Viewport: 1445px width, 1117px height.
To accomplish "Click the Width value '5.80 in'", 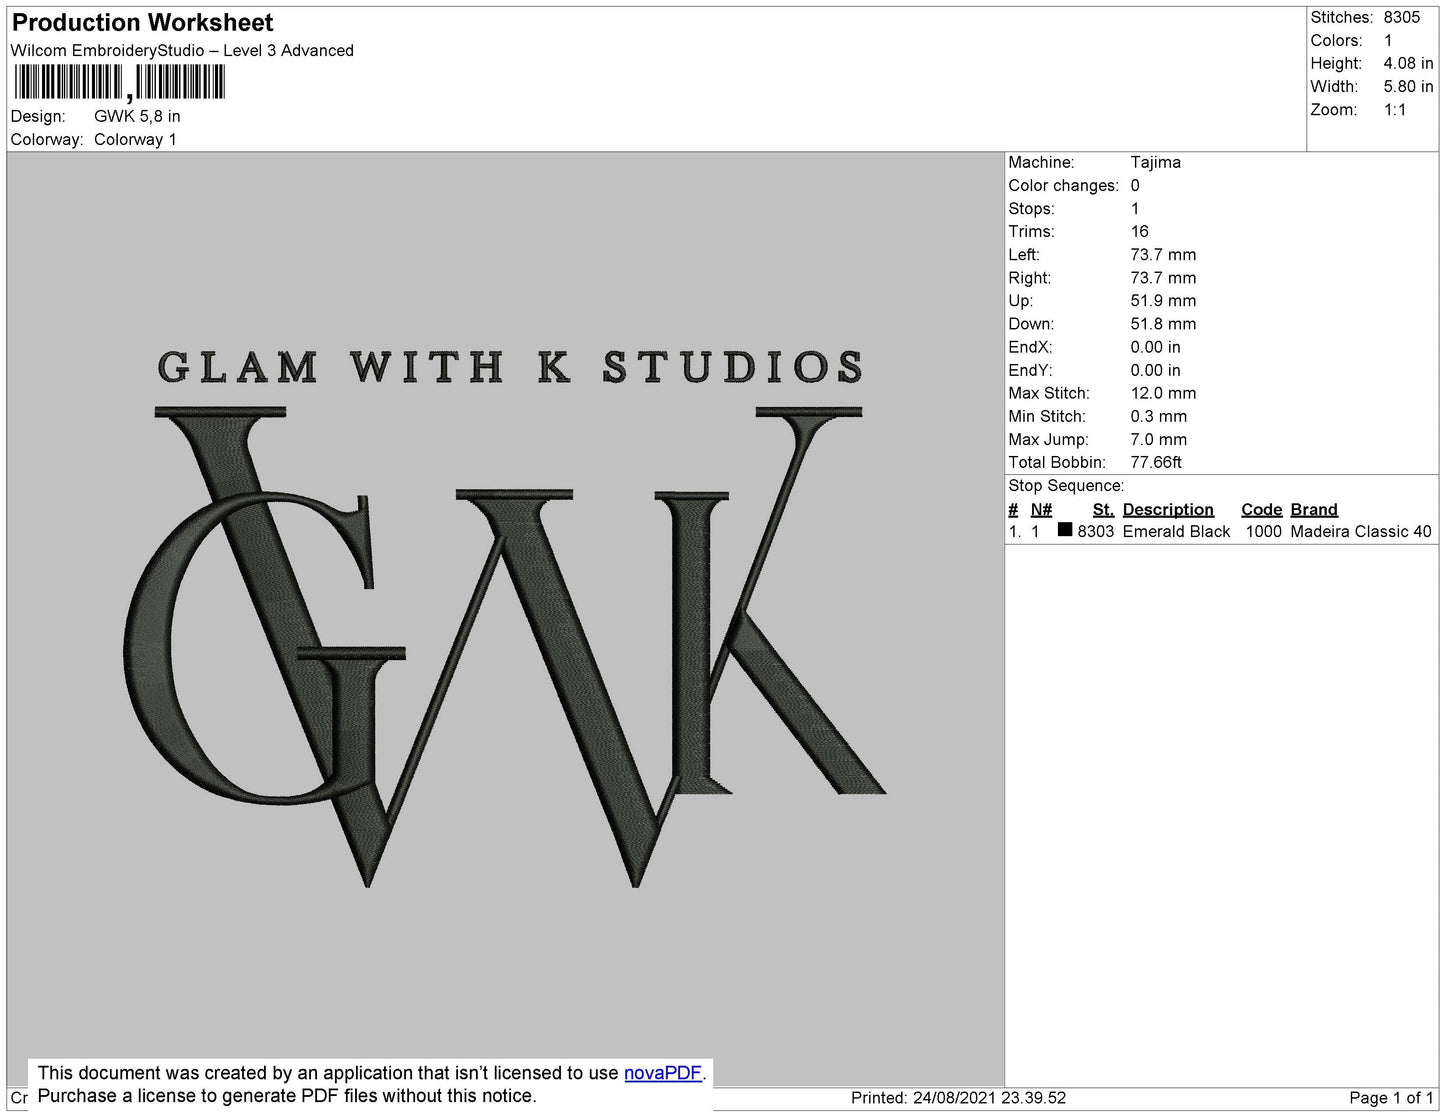I will (1408, 86).
